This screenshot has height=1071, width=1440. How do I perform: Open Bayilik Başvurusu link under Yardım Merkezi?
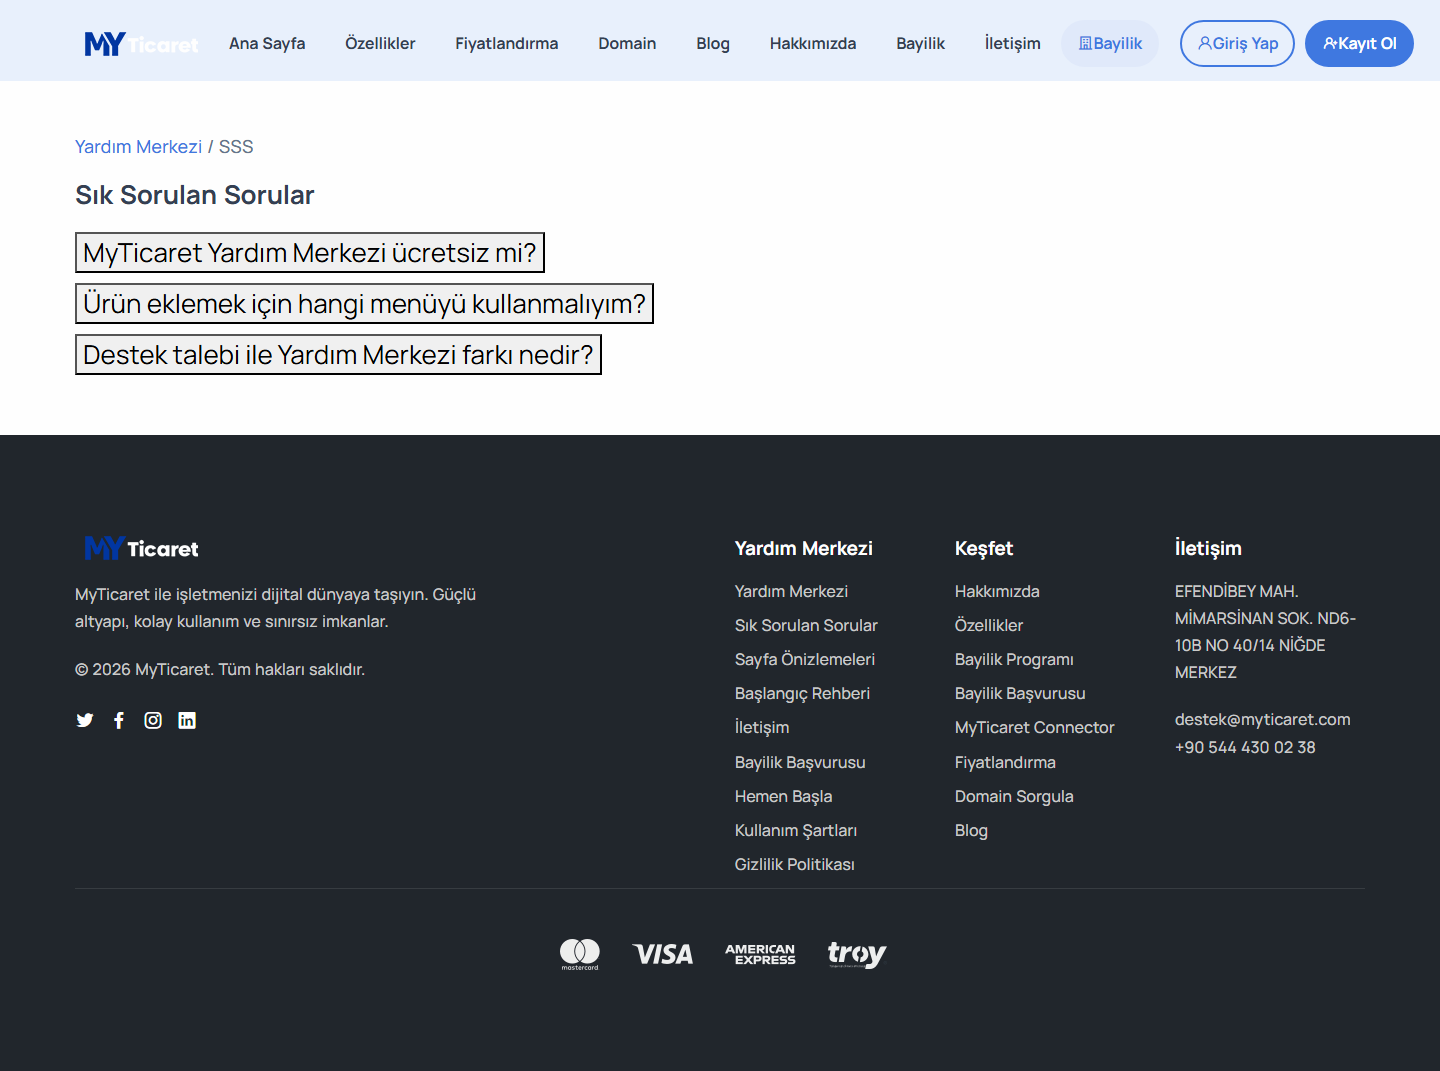pyautogui.click(x=800, y=763)
